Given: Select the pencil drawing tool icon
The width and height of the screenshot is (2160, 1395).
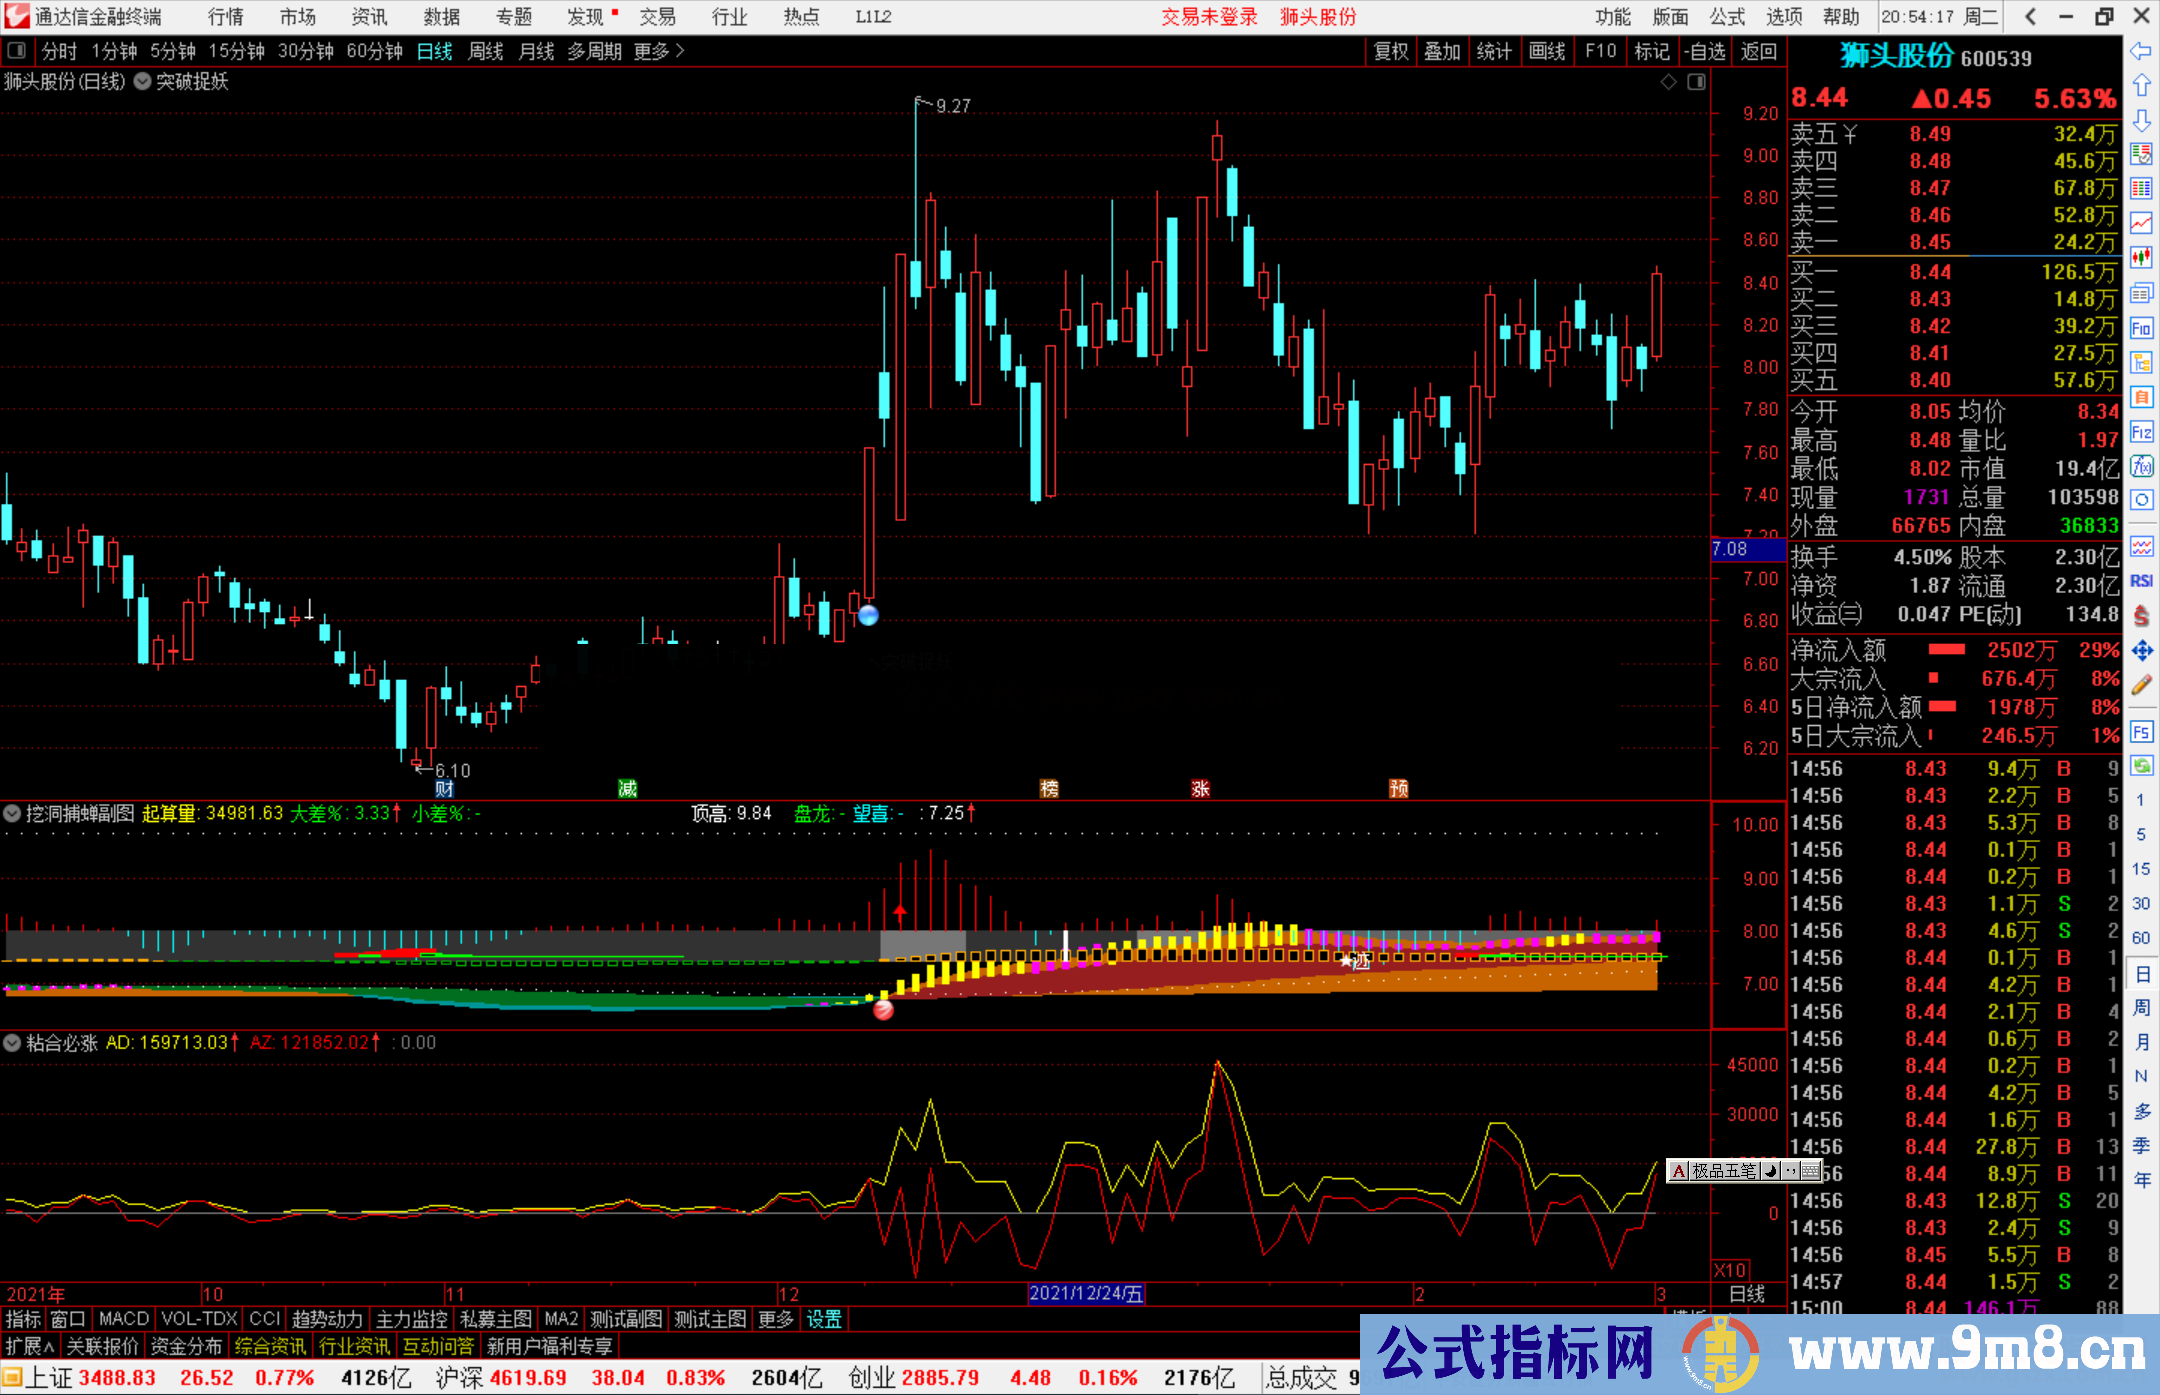Looking at the screenshot, I should [2141, 686].
